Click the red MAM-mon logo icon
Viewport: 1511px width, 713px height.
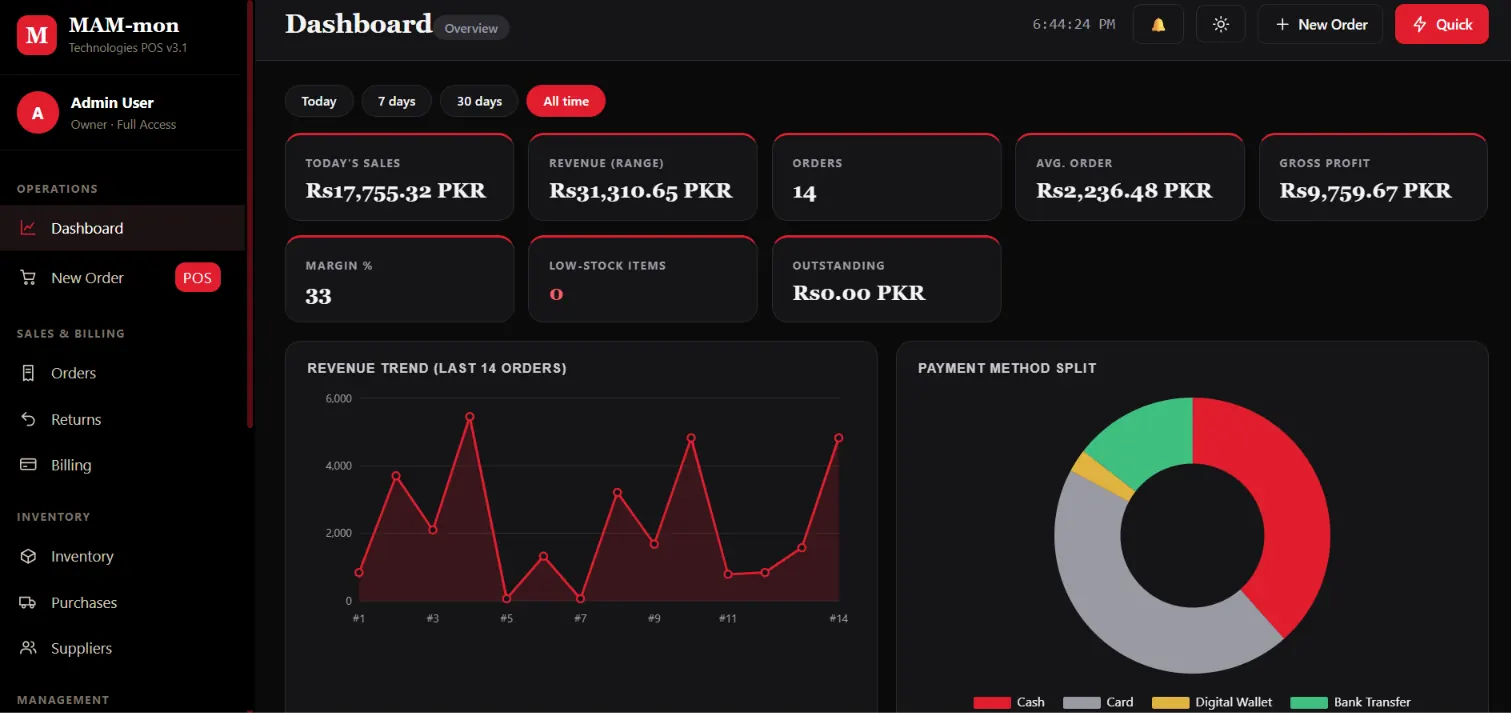[x=37, y=35]
